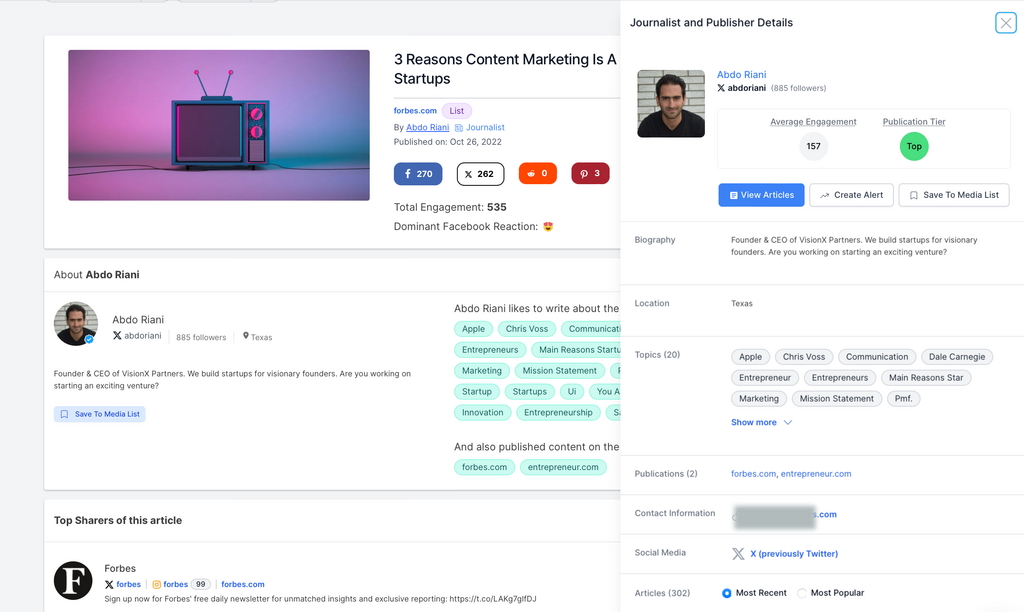The height and width of the screenshot is (612, 1024).
Task: Click Save To Media List in details panel
Action: pos(954,195)
